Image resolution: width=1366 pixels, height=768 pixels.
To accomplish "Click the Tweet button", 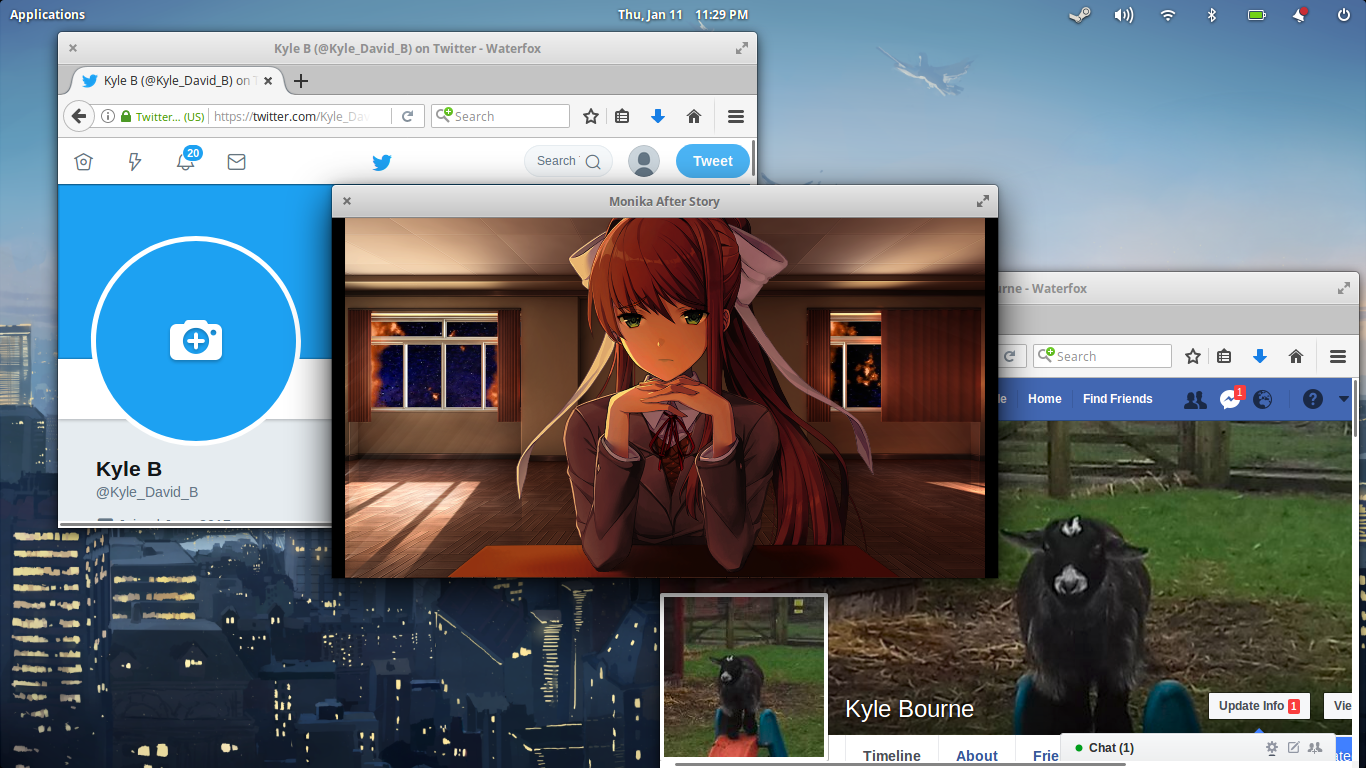I will (713, 161).
